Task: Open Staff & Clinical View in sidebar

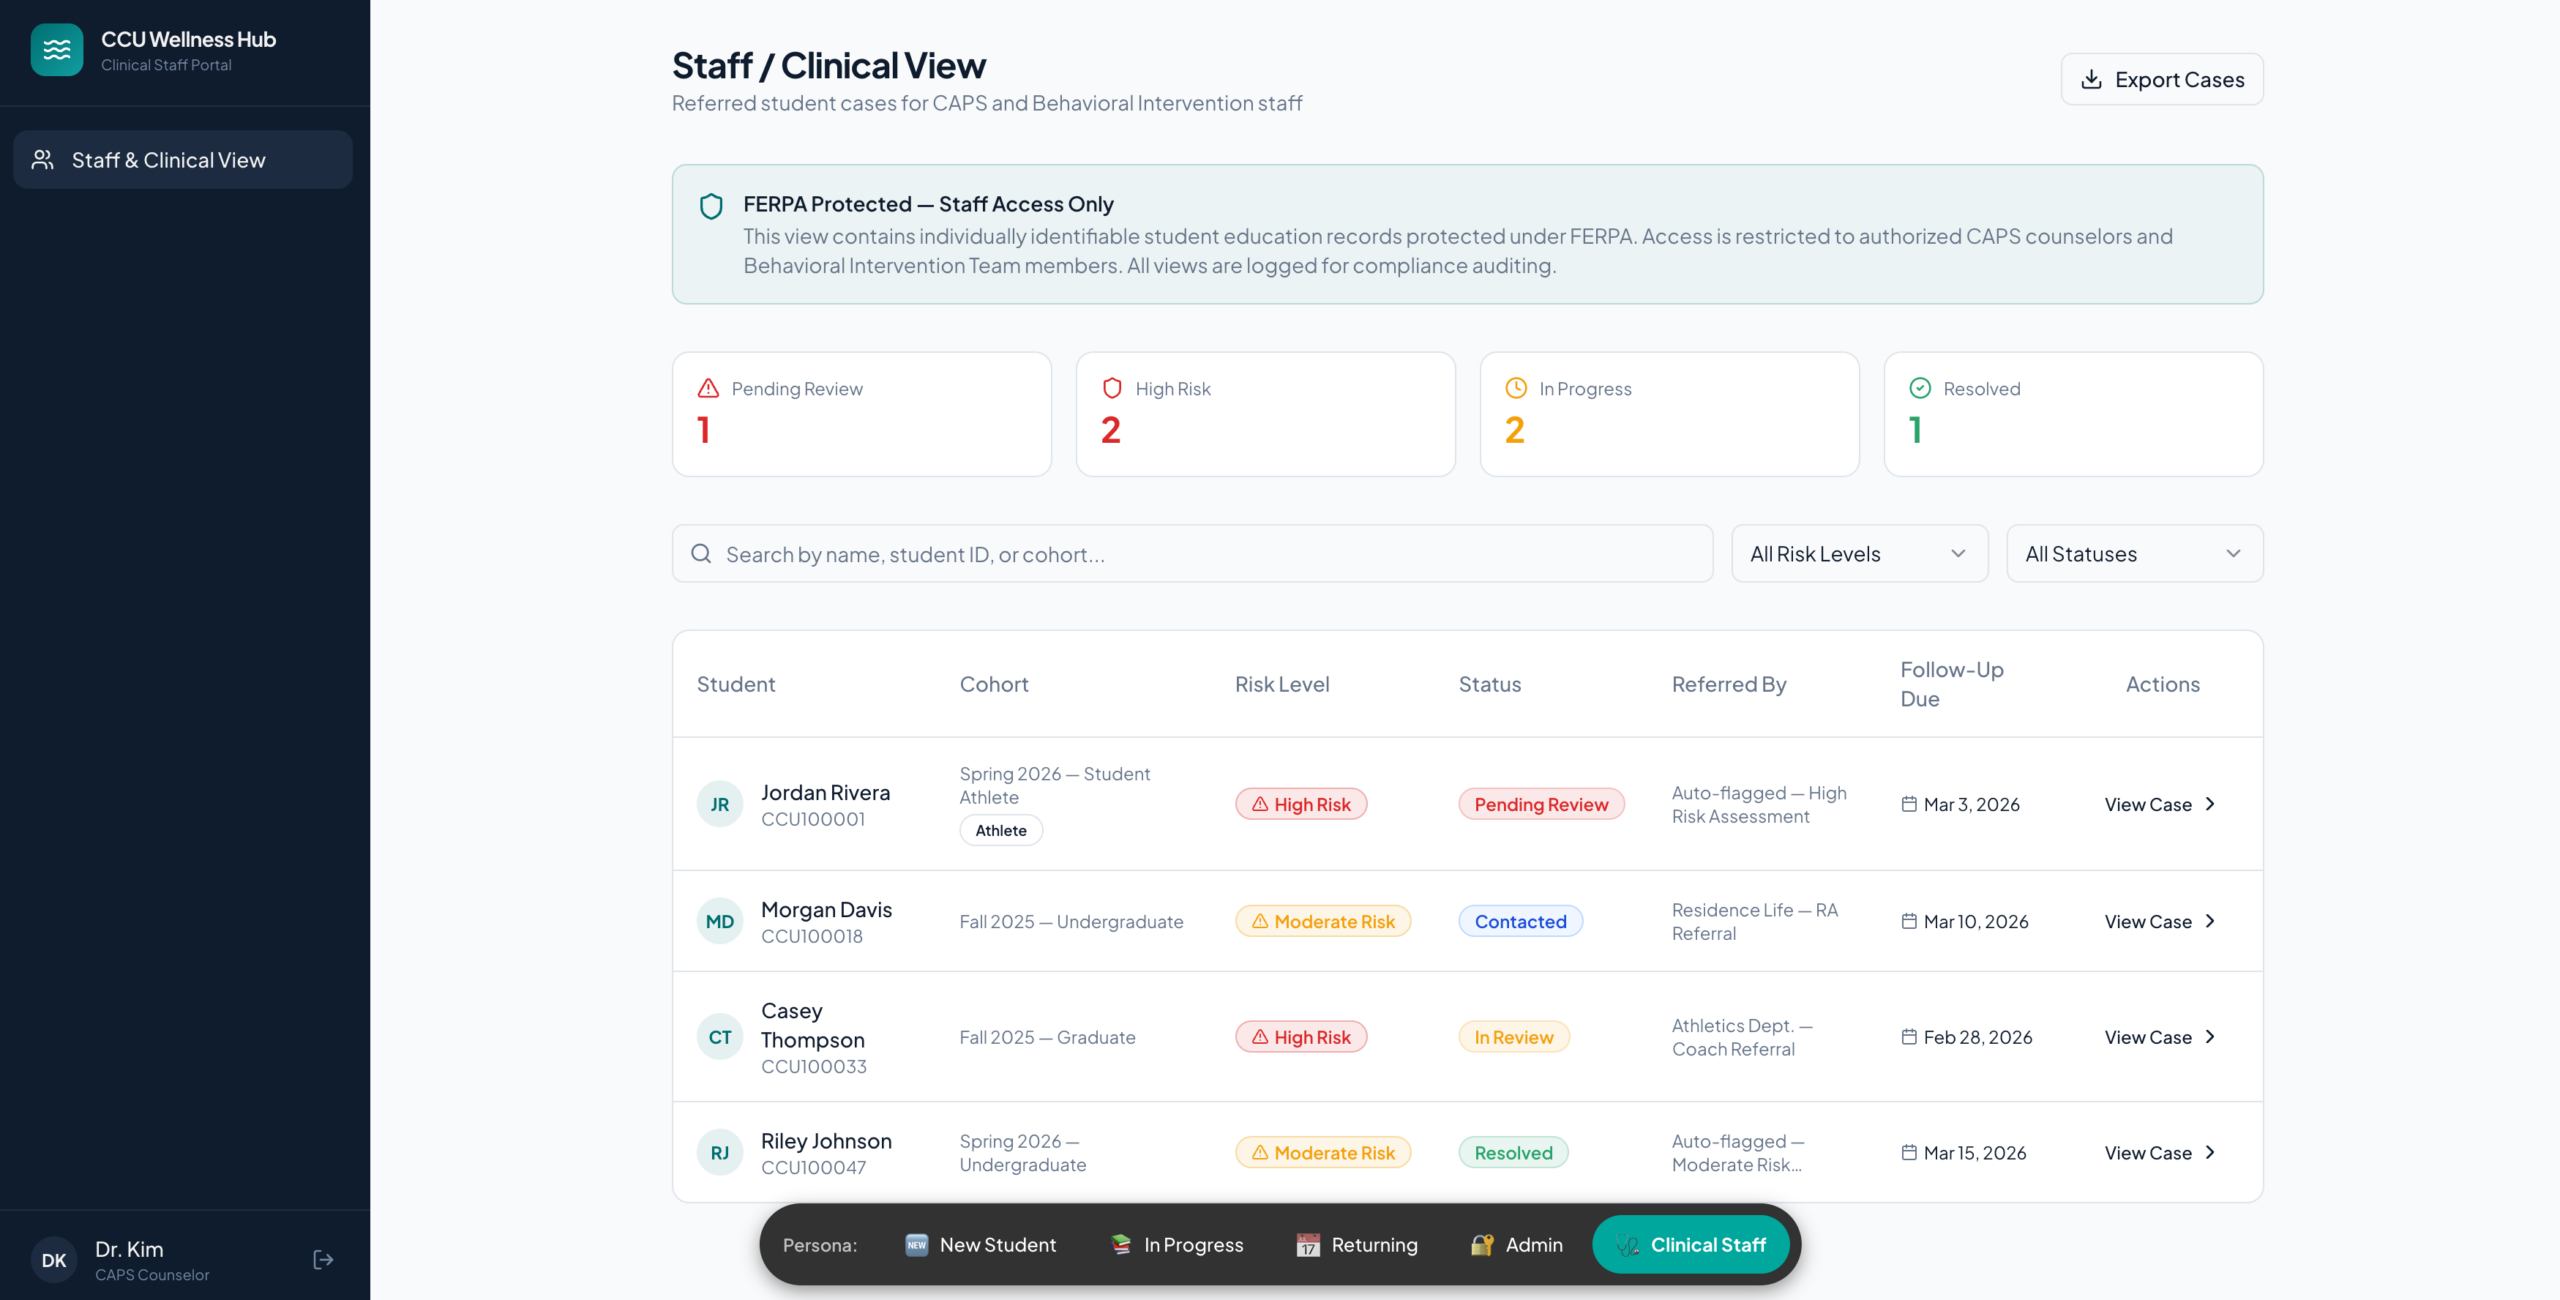Action: pos(183,160)
